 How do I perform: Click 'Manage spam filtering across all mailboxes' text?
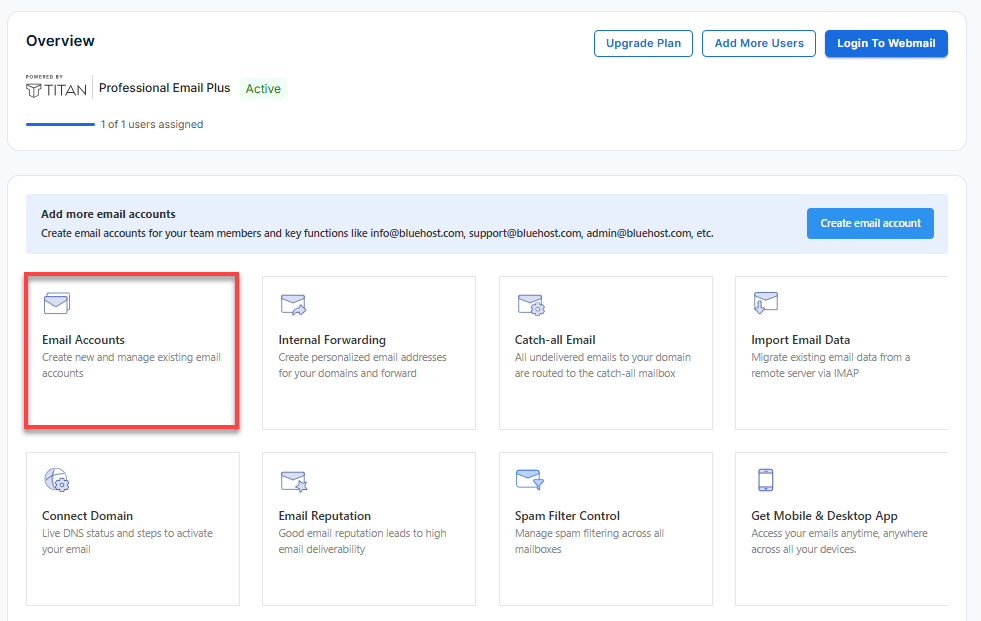[x=589, y=541]
